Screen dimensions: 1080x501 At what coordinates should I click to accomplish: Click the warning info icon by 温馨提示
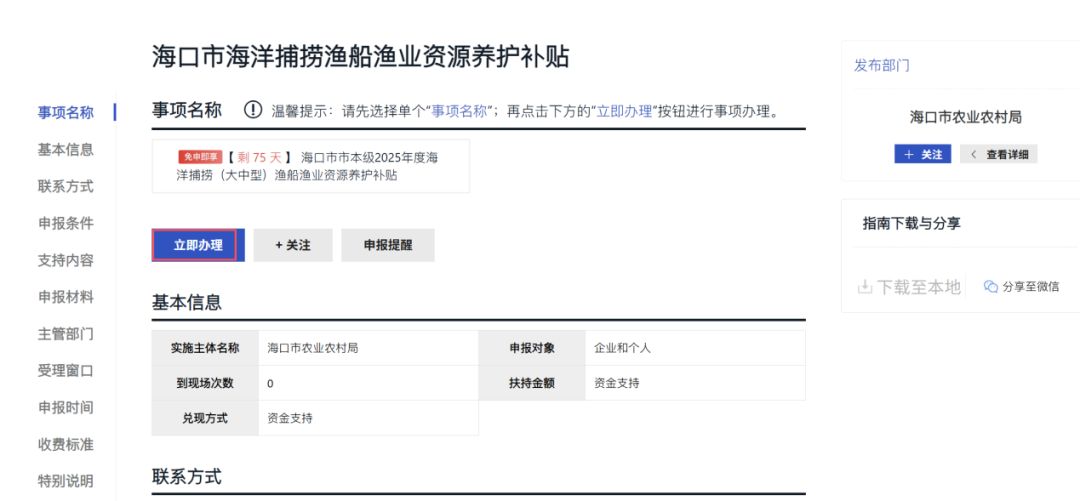tap(253, 110)
